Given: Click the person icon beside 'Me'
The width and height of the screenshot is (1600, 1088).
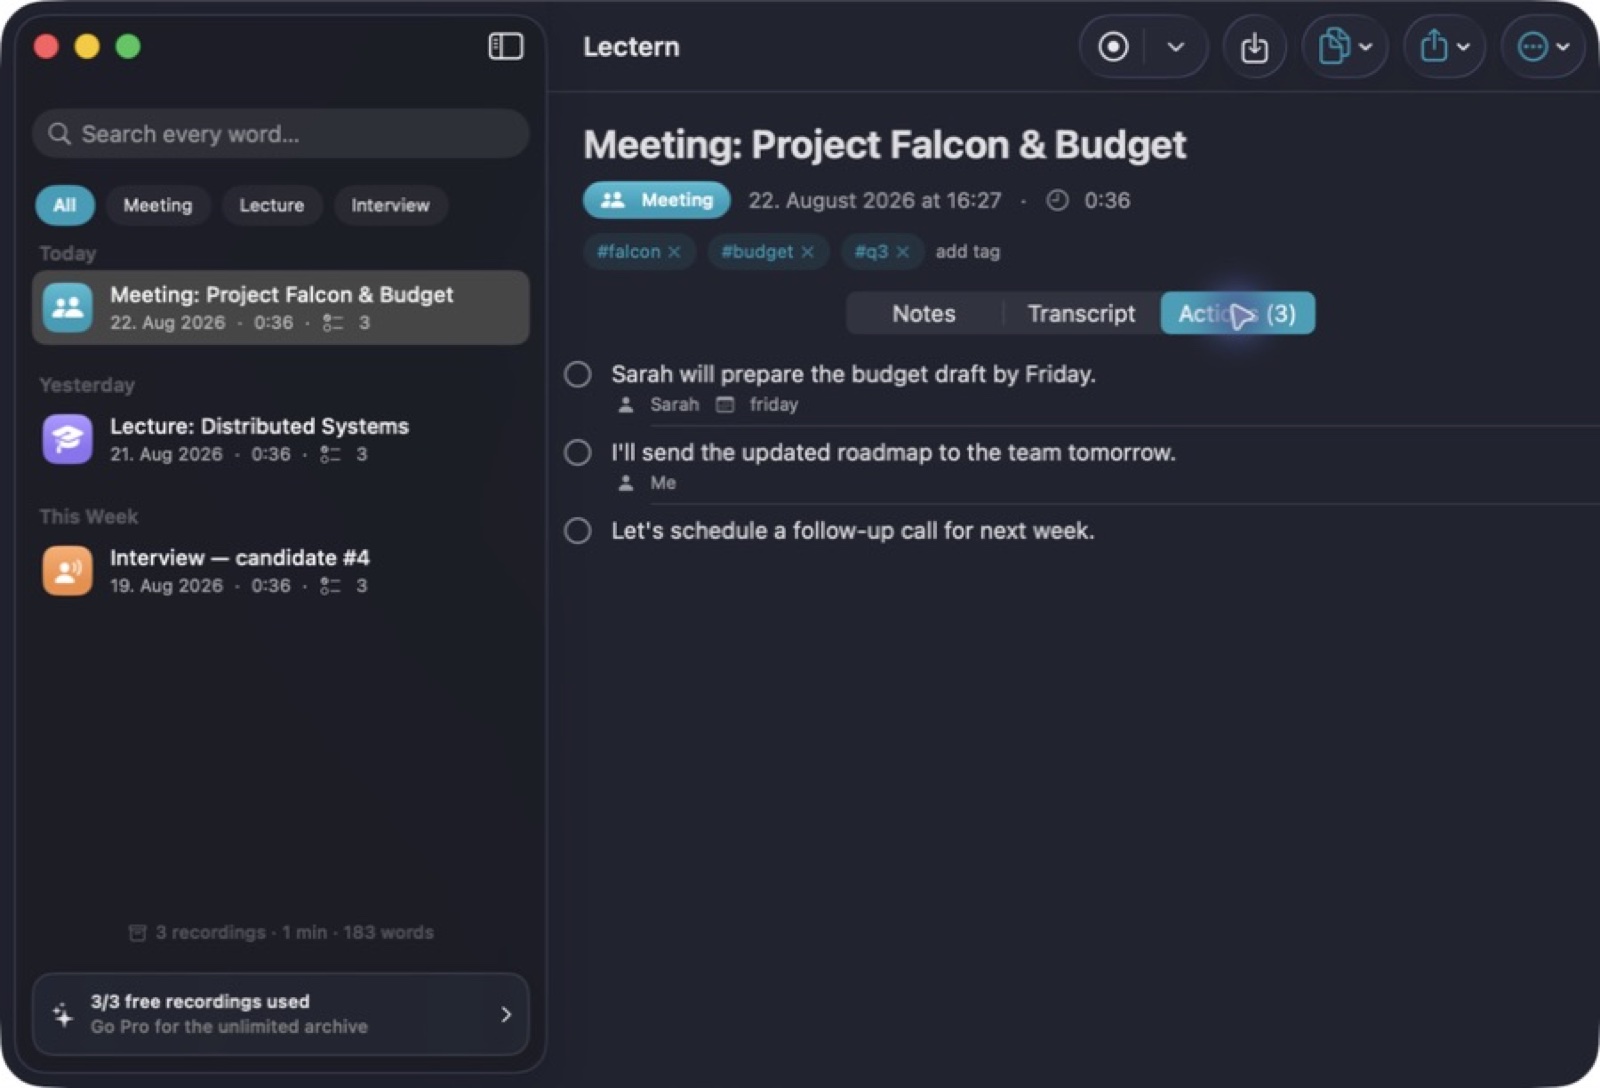Looking at the screenshot, I should tap(626, 483).
